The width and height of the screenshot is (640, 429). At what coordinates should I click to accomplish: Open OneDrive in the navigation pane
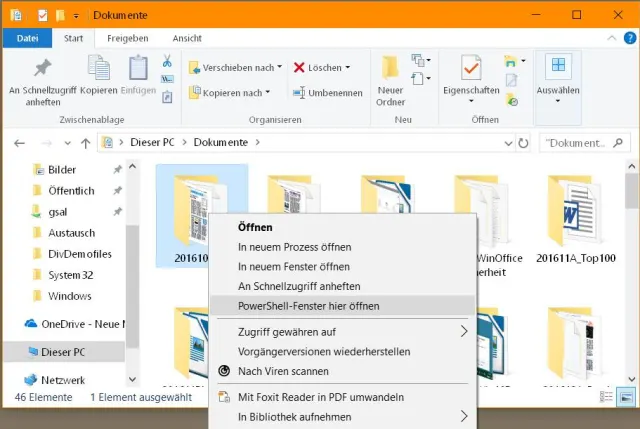pyautogui.click(x=73, y=324)
